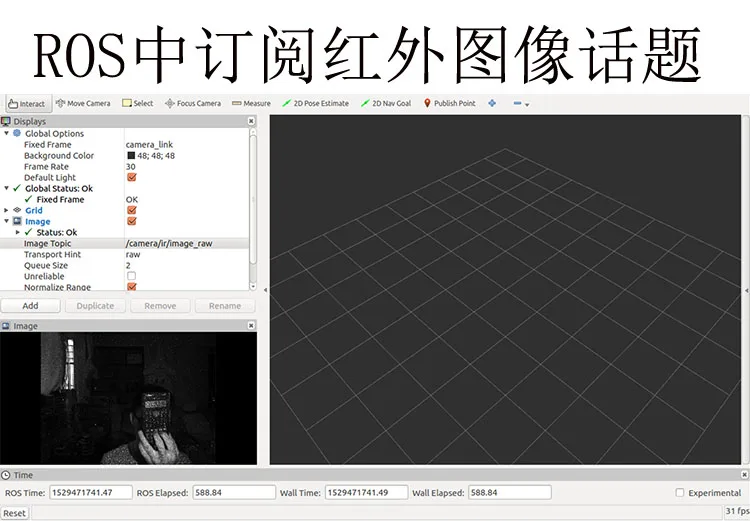This screenshot has height=521, width=750.
Task: Click the blue plus add-tool icon
Action: [492, 103]
